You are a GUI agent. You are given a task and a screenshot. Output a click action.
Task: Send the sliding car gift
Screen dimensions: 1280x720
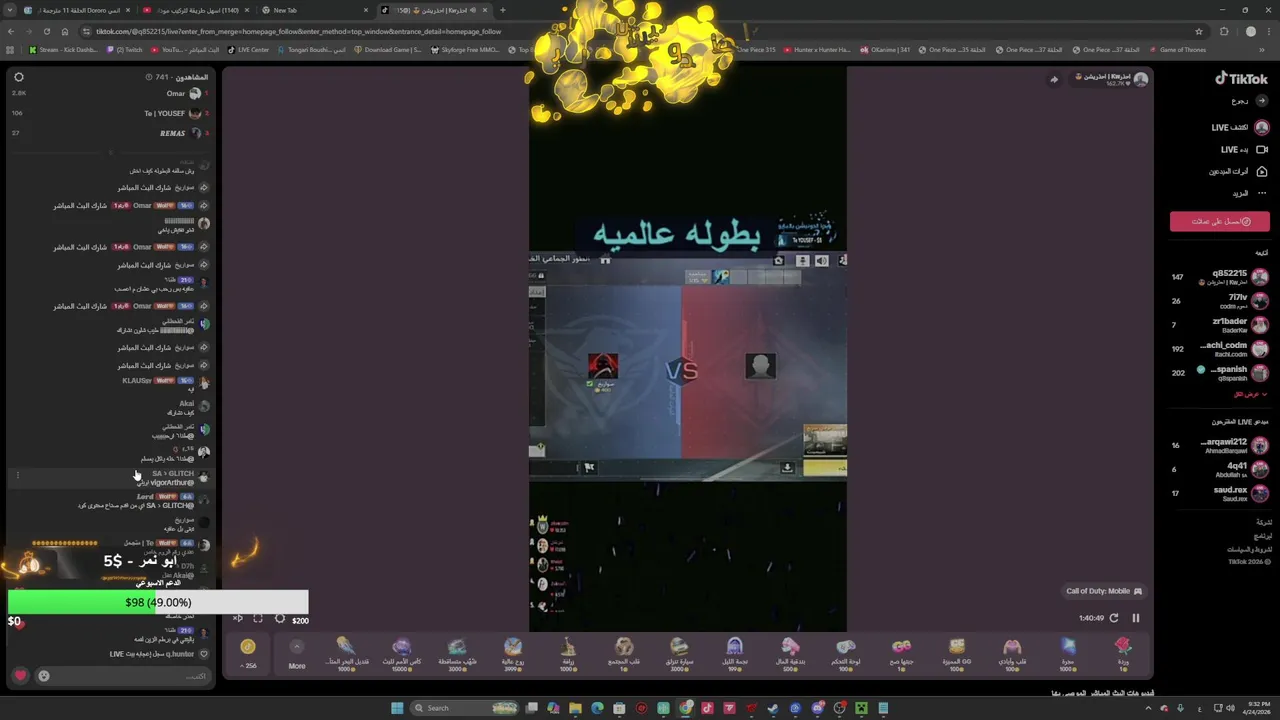click(x=679, y=653)
